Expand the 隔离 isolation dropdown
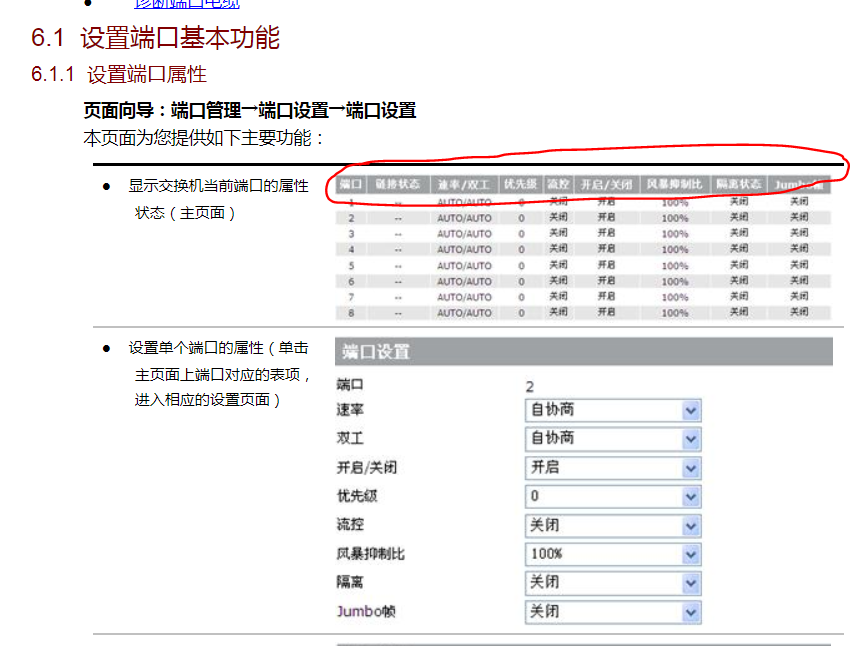Viewport: 865px width, 646px height. point(613,583)
